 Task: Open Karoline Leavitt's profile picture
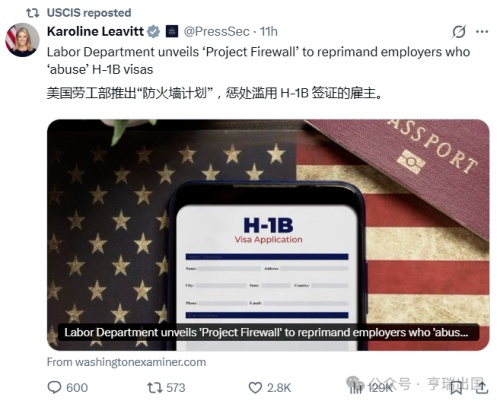coord(22,40)
